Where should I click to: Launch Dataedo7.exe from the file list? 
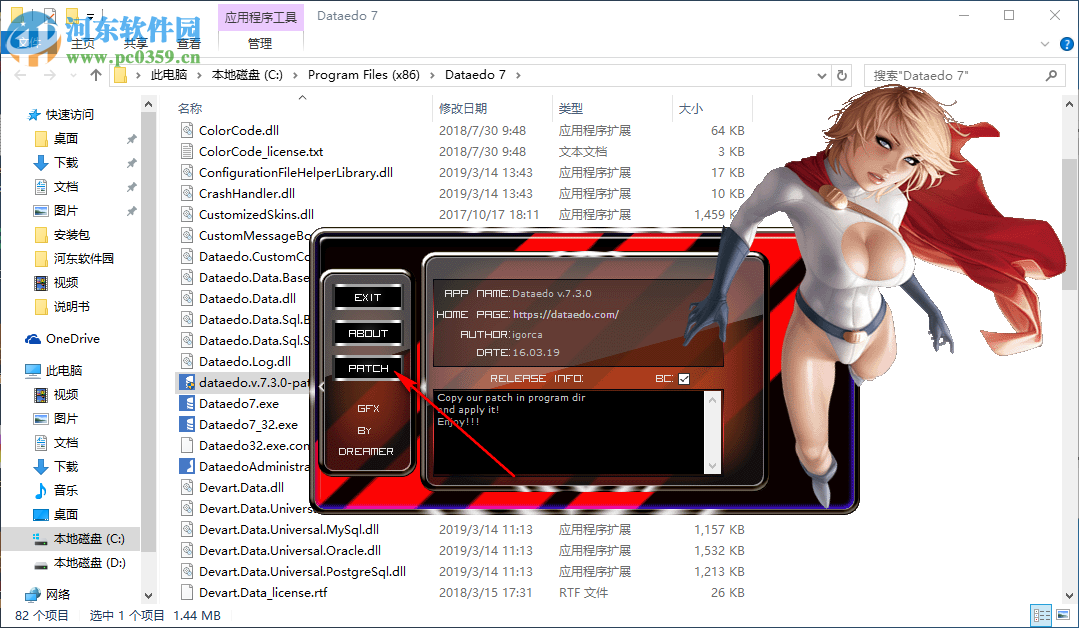(230, 403)
